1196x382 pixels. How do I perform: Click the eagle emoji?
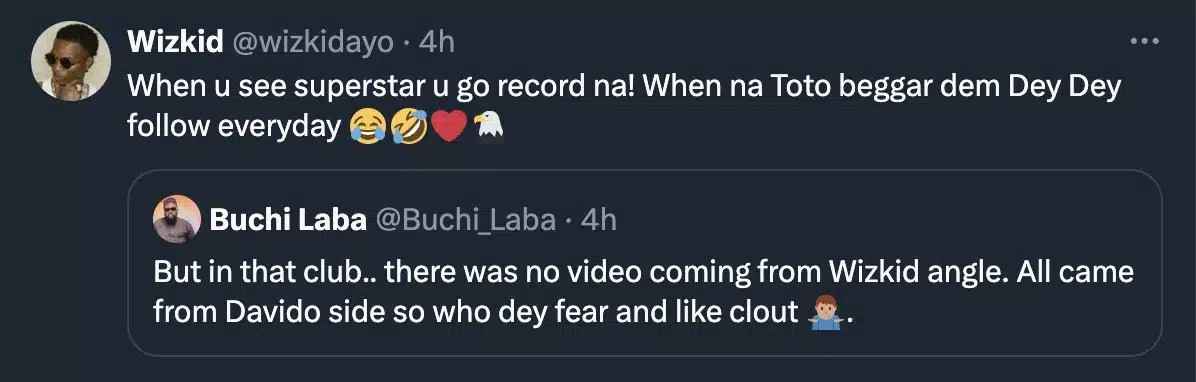pyautogui.click(x=489, y=126)
